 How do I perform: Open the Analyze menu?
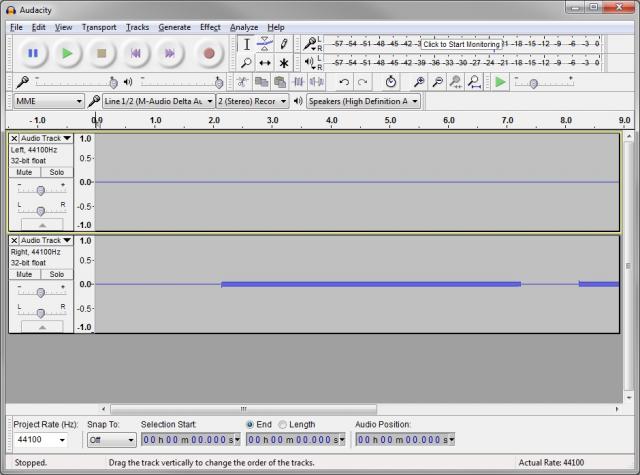tap(244, 27)
